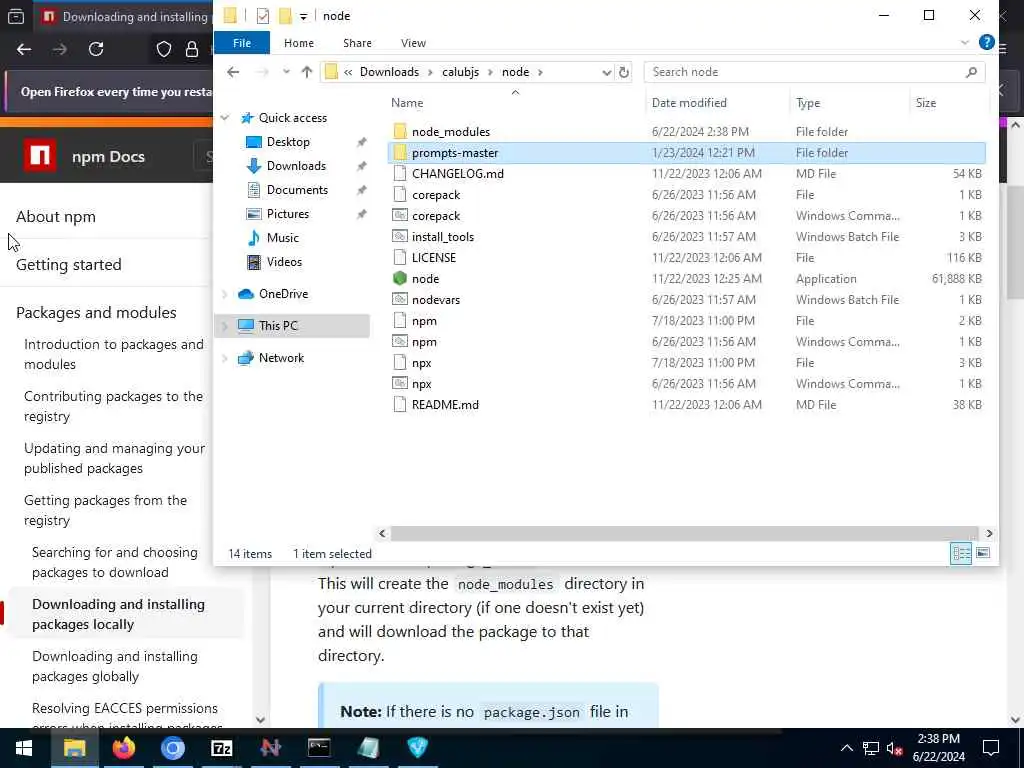1024x768 pixels.
Task: Click the muted volume tray icon
Action: tap(895, 748)
